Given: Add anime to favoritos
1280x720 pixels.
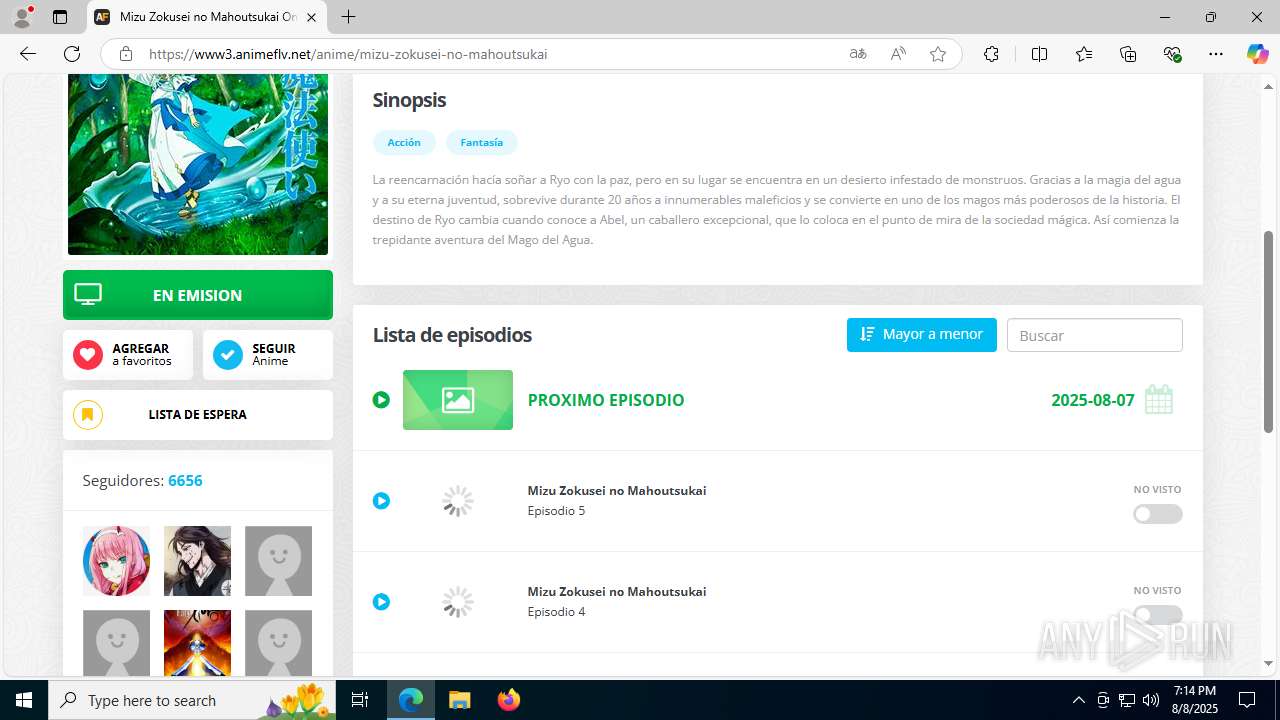Looking at the screenshot, I should pyautogui.click(x=128, y=355).
